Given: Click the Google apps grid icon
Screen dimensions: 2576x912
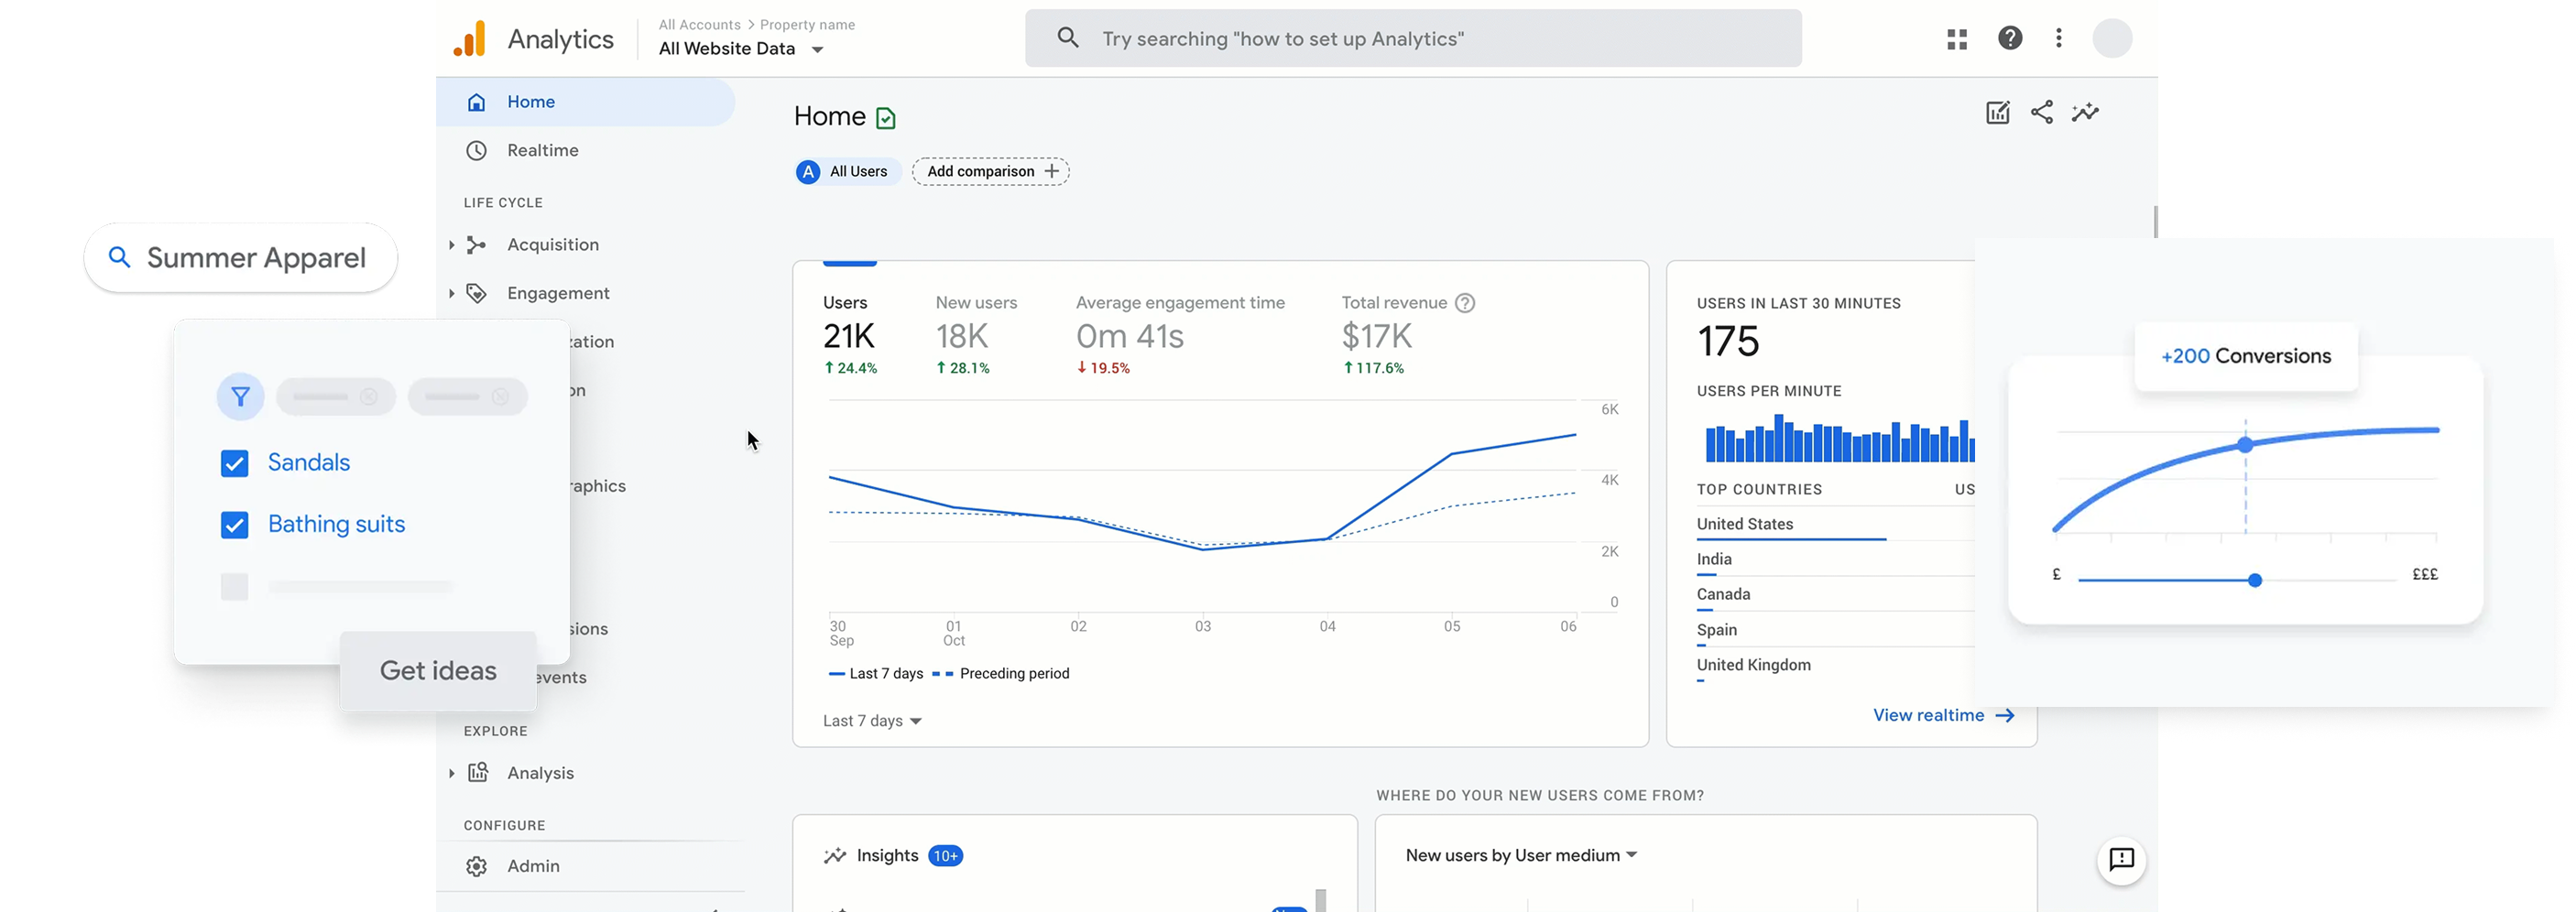Looking at the screenshot, I should [x=1957, y=39].
